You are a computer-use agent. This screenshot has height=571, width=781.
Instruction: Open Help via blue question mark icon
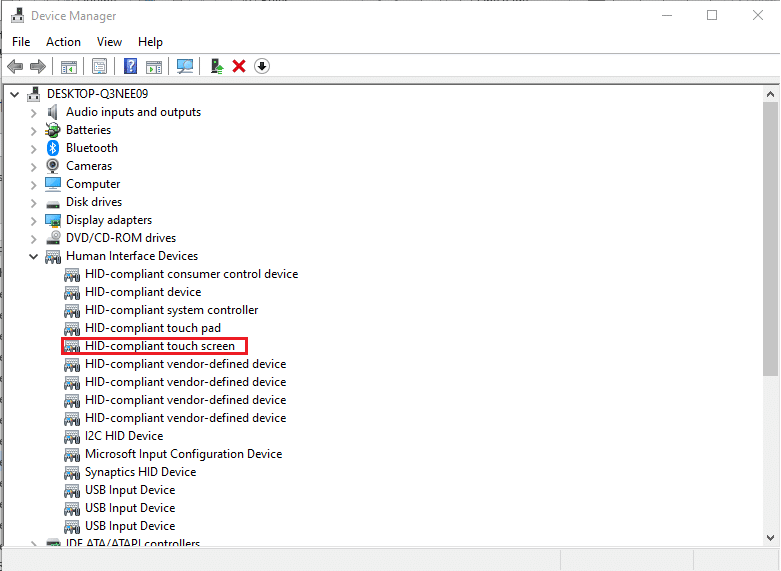(x=130, y=66)
